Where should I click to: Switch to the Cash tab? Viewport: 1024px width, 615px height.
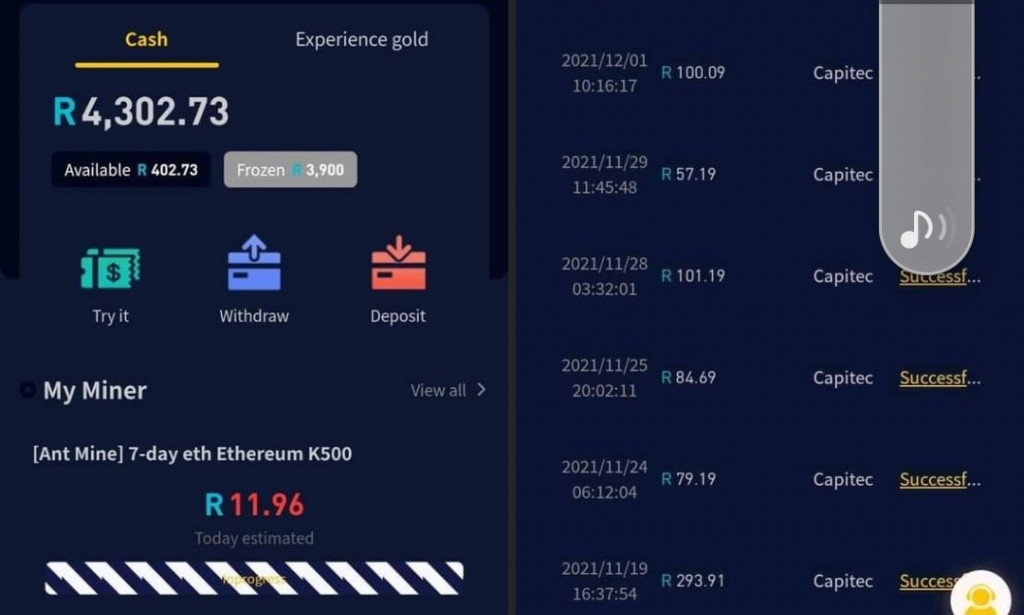146,40
